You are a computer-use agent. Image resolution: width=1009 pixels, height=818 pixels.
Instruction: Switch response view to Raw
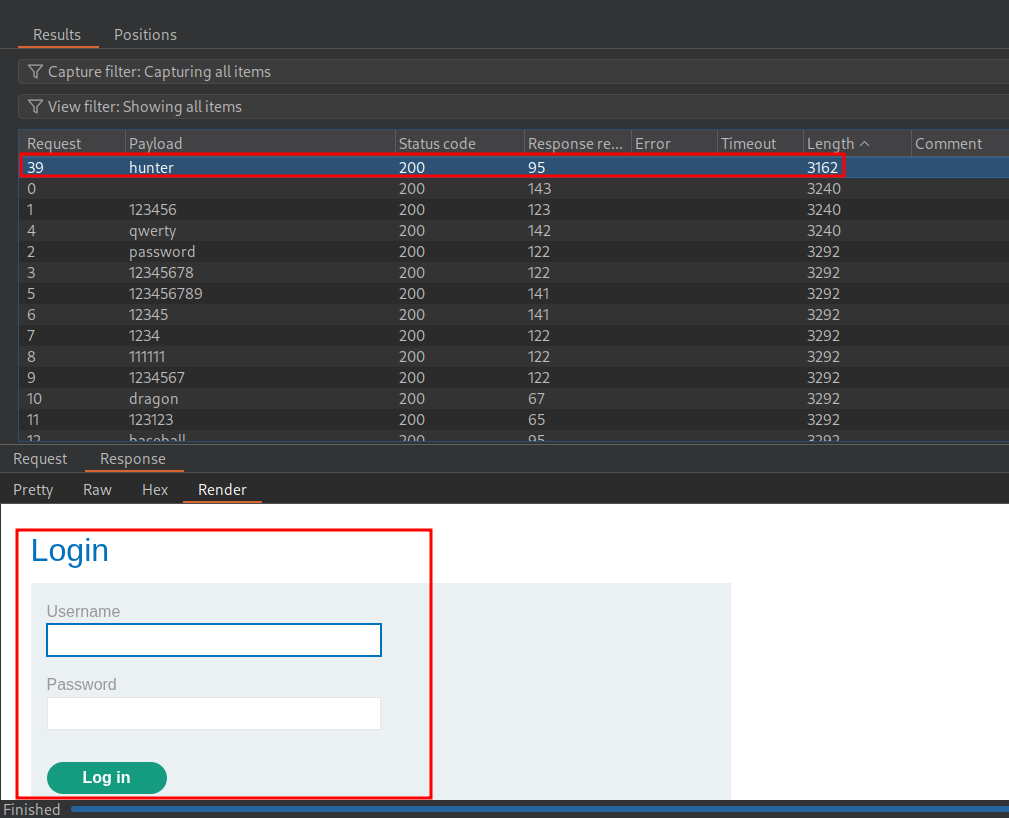[x=97, y=490]
